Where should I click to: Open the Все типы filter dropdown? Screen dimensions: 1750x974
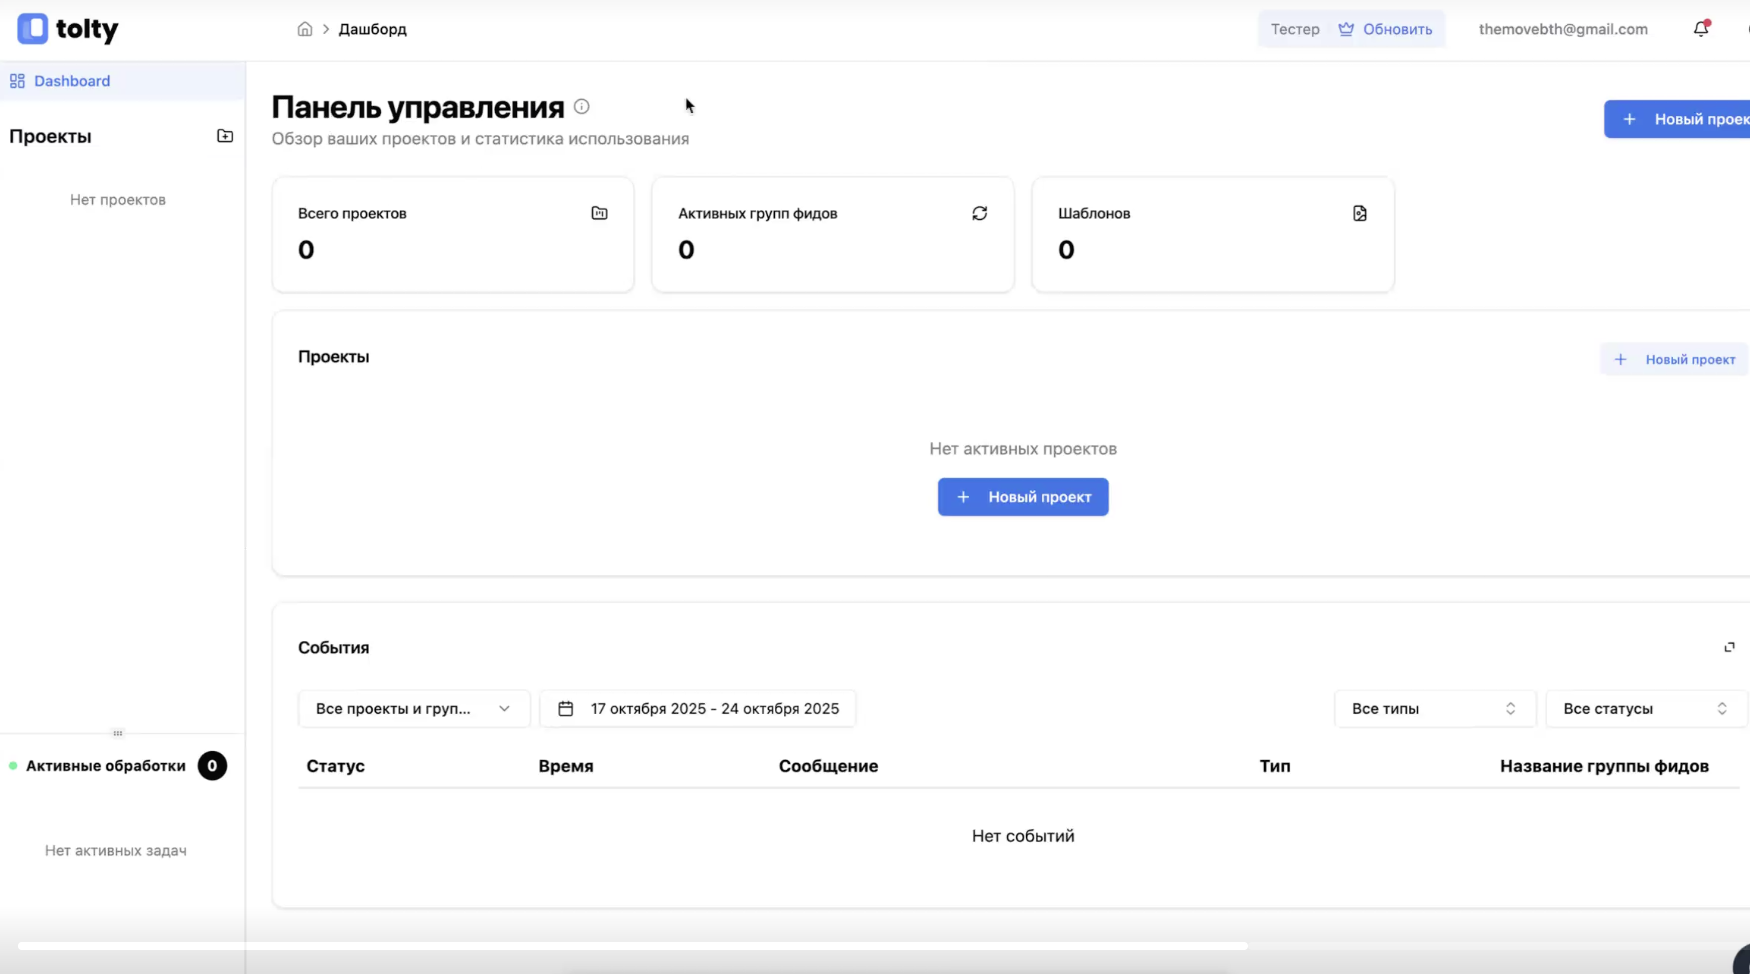click(1434, 709)
